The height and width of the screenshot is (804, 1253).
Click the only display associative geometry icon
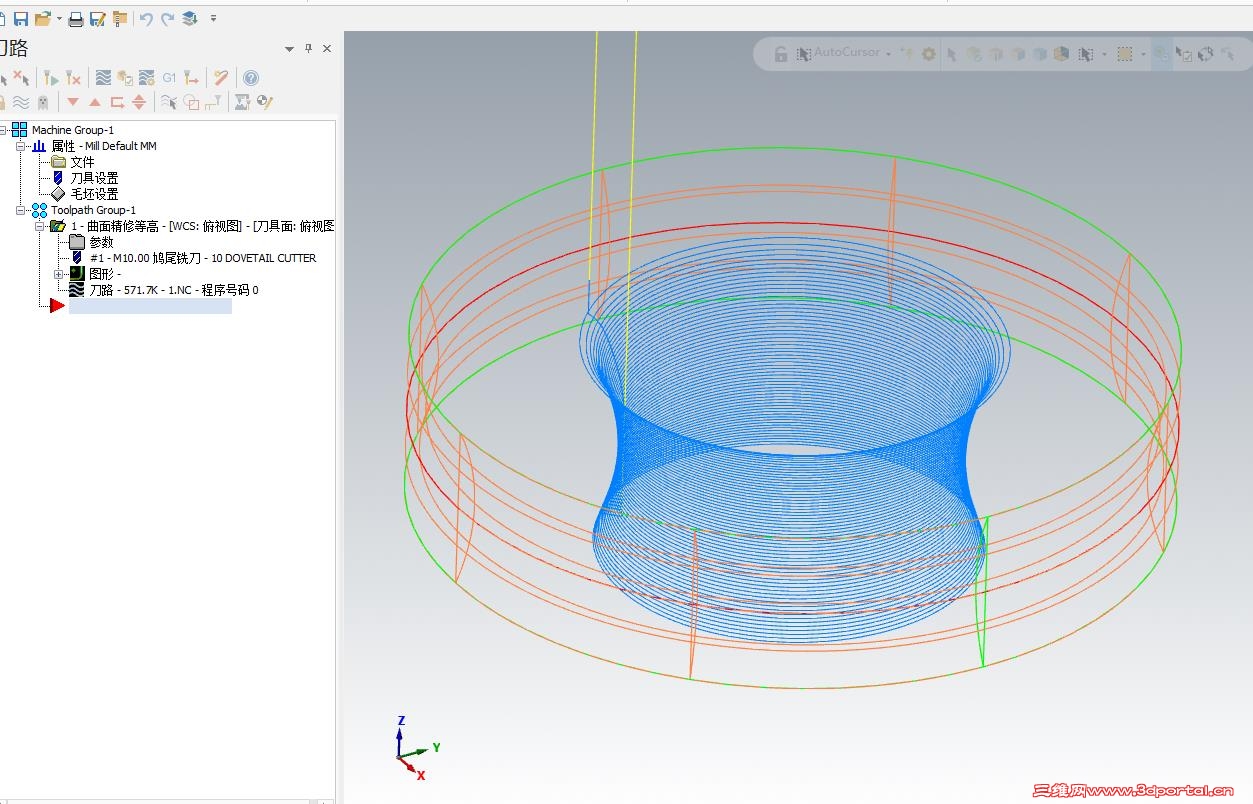[x=191, y=102]
